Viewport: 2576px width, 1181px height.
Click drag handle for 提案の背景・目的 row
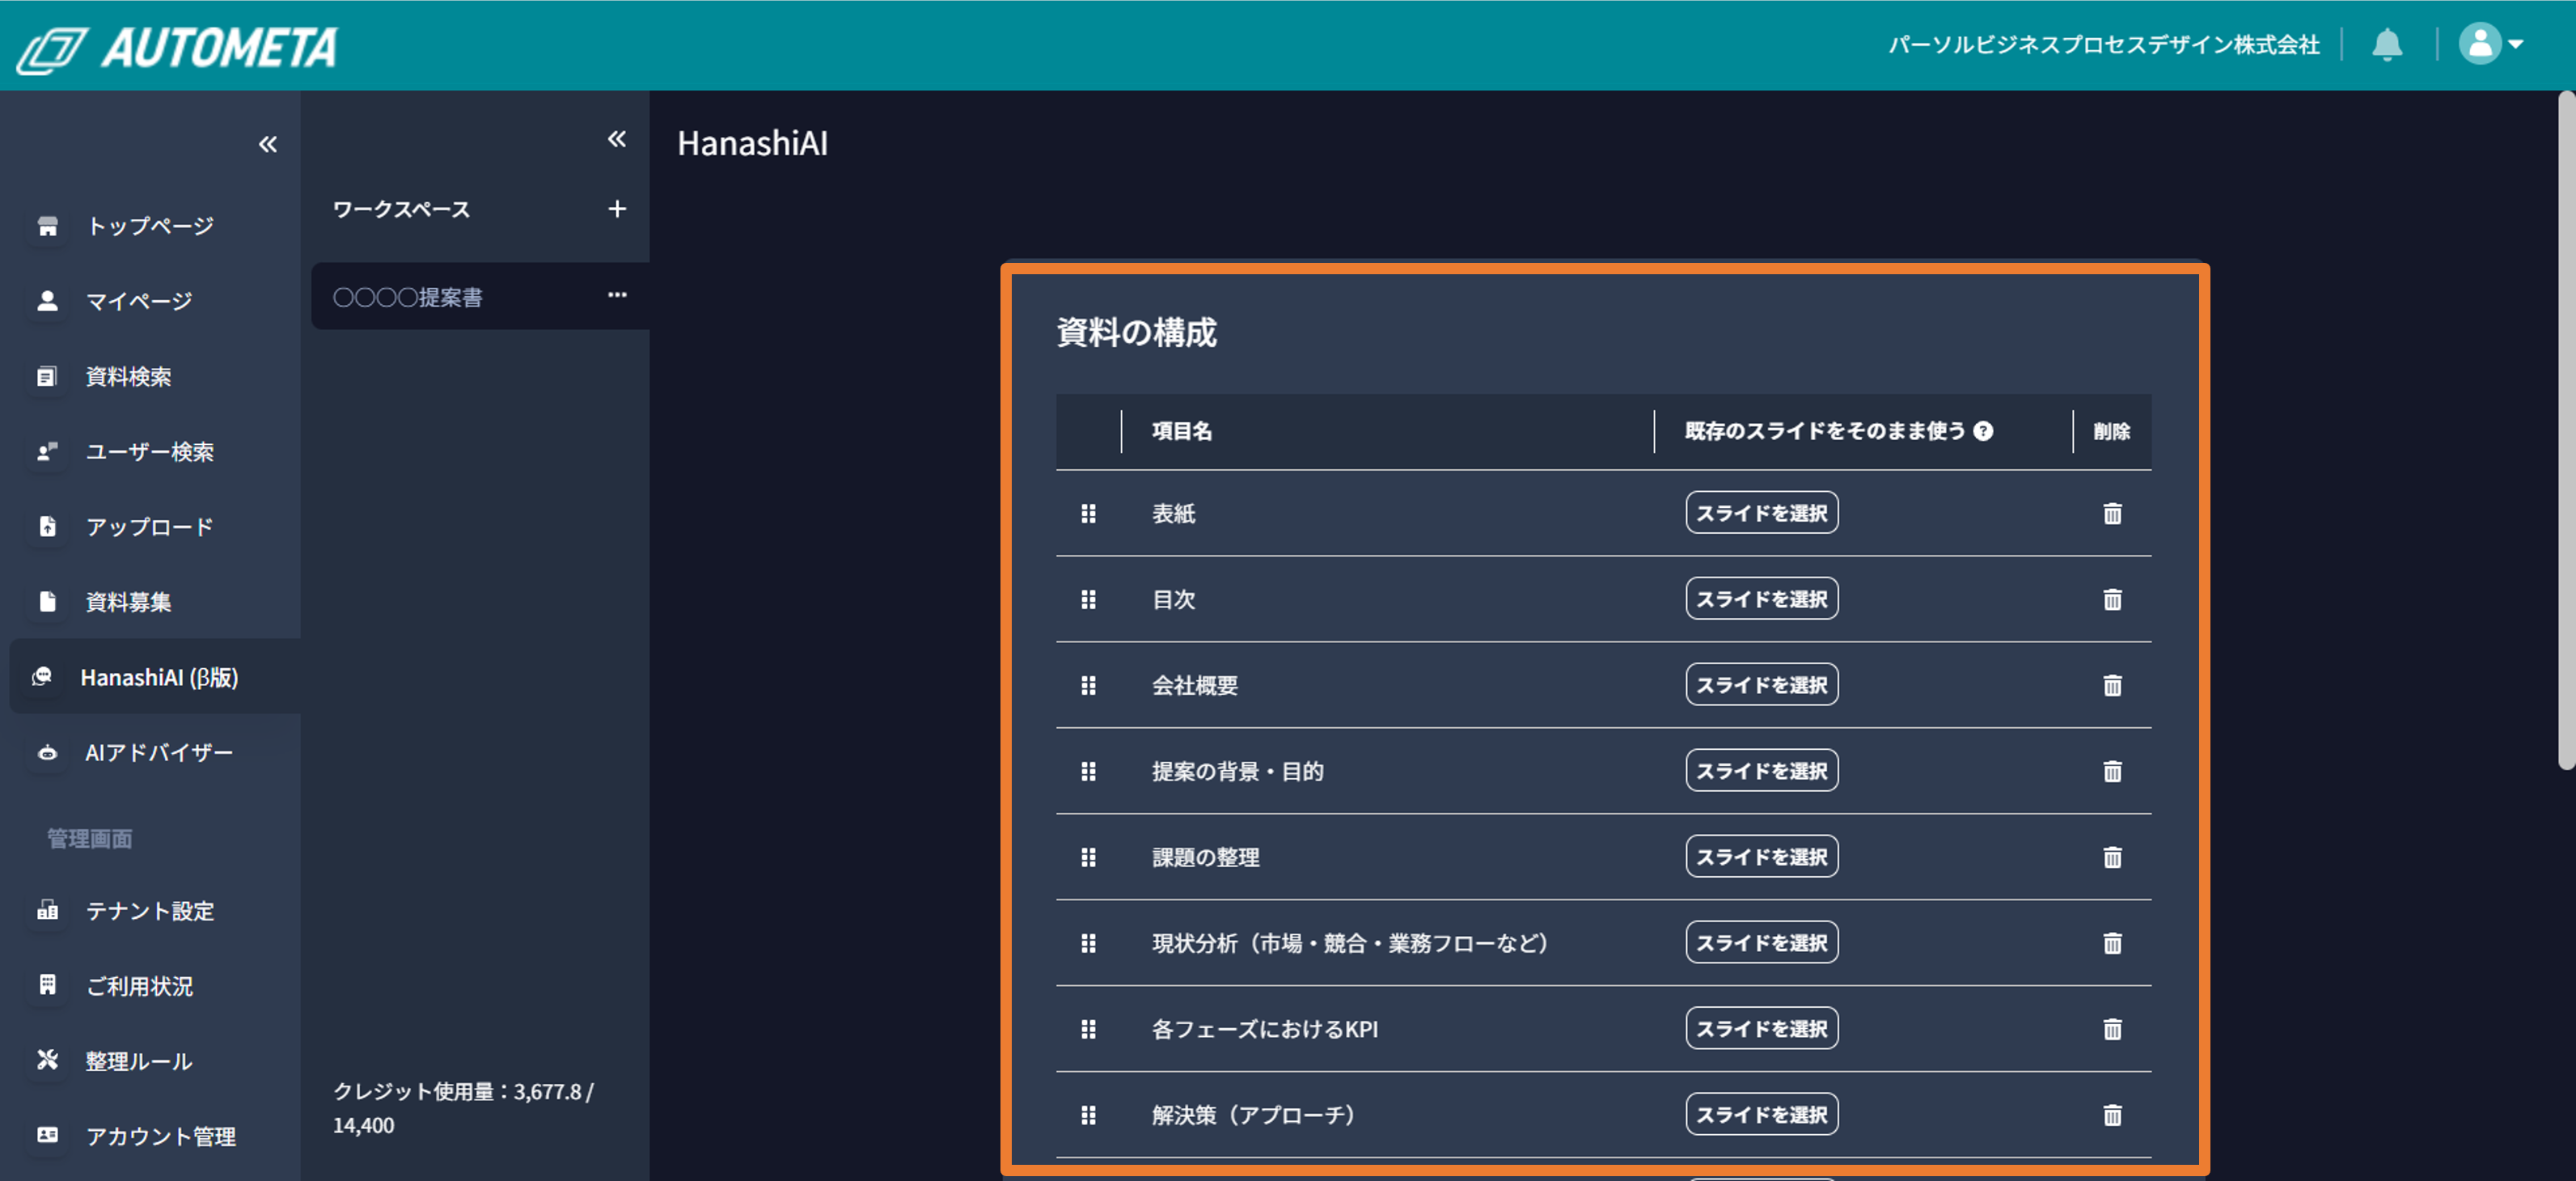1088,771
